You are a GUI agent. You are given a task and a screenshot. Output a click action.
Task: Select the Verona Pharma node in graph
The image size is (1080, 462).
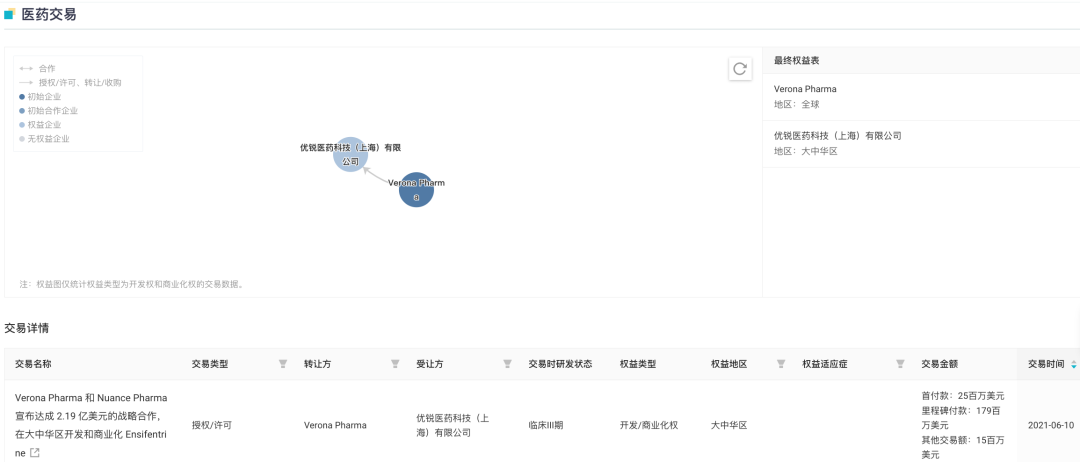coord(416,190)
